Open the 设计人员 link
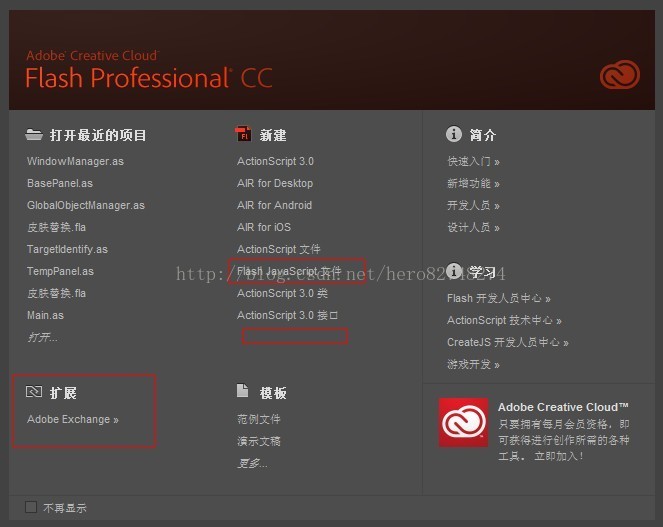This screenshot has height=527, width=663. tap(474, 227)
